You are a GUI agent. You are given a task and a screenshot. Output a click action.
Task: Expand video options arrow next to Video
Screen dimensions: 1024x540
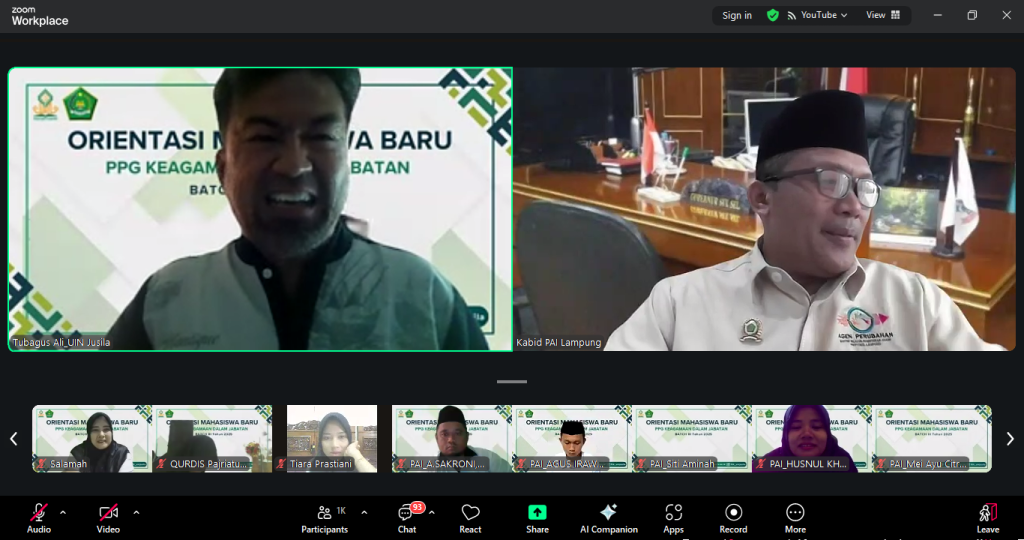click(136, 512)
